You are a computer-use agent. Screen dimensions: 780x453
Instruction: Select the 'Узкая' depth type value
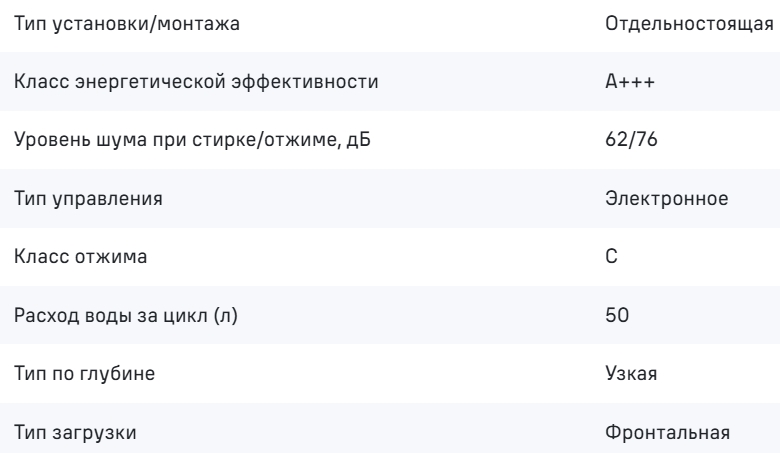point(631,373)
